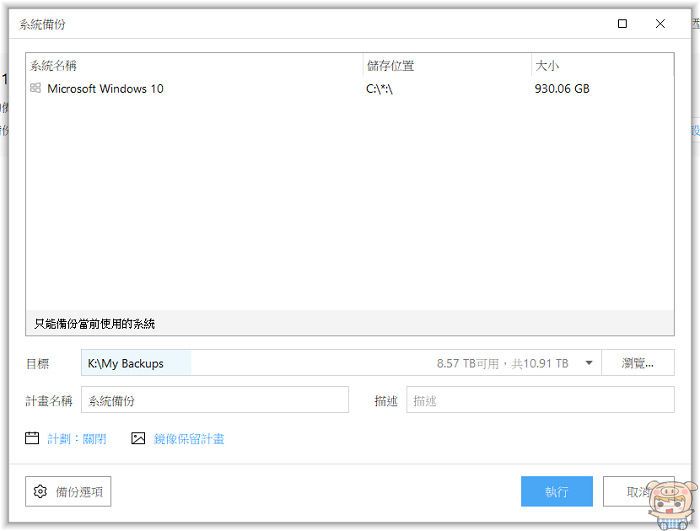Click the 執行 button to start backup
Screen dimensions: 700x531
tap(557, 491)
